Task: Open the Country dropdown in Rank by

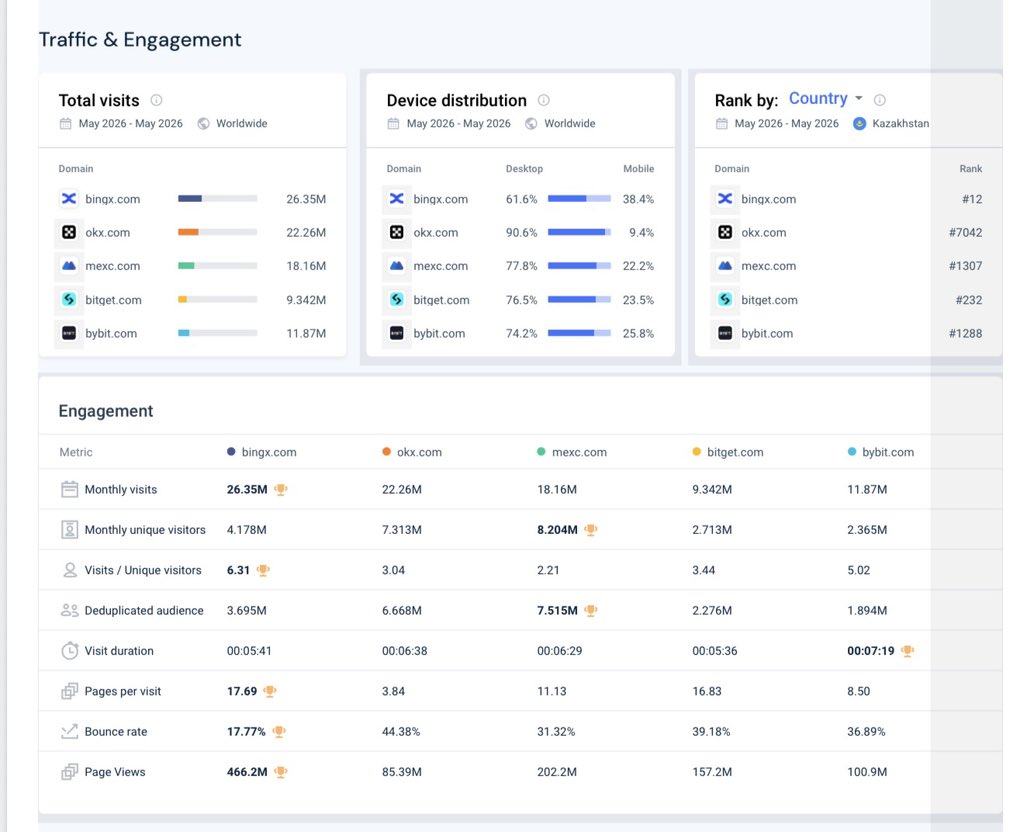Action: click(825, 99)
